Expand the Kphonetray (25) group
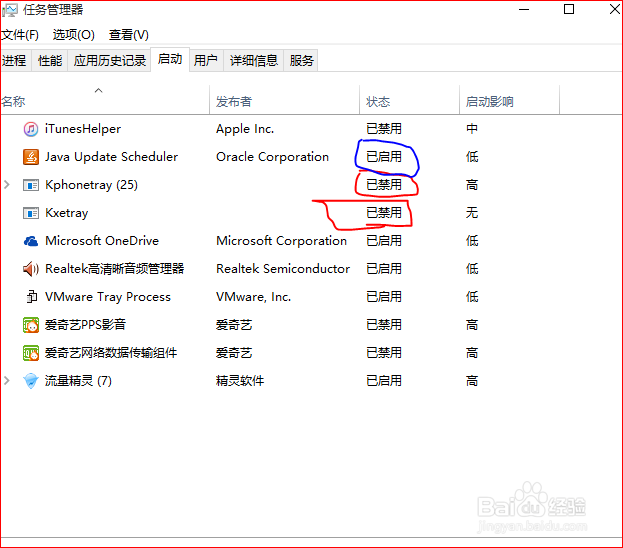Image resolution: width=623 pixels, height=548 pixels. (x=7, y=185)
